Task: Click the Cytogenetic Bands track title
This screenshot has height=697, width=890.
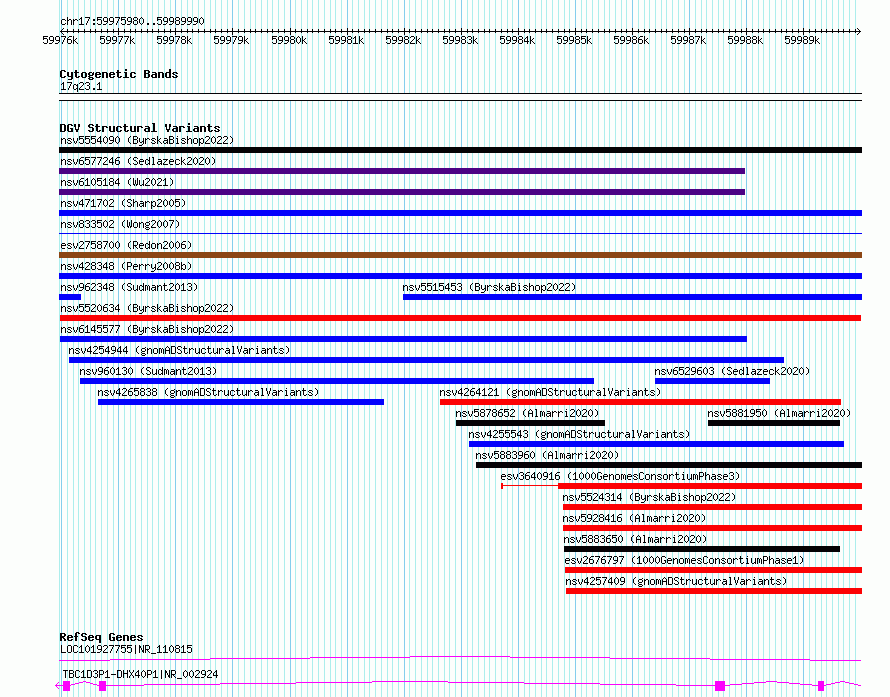Action: [119, 74]
